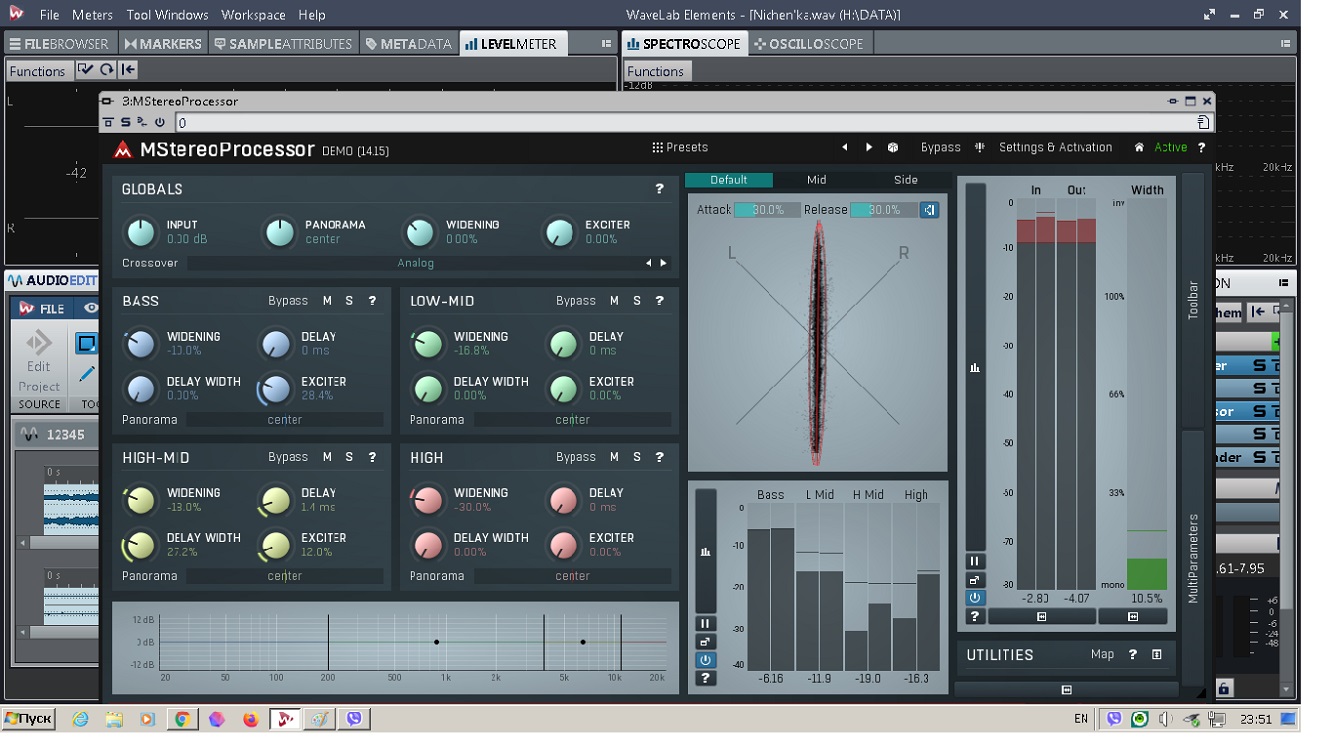Toggle the global Bypass in the plugin header
The height and width of the screenshot is (750, 1333).
(941, 147)
